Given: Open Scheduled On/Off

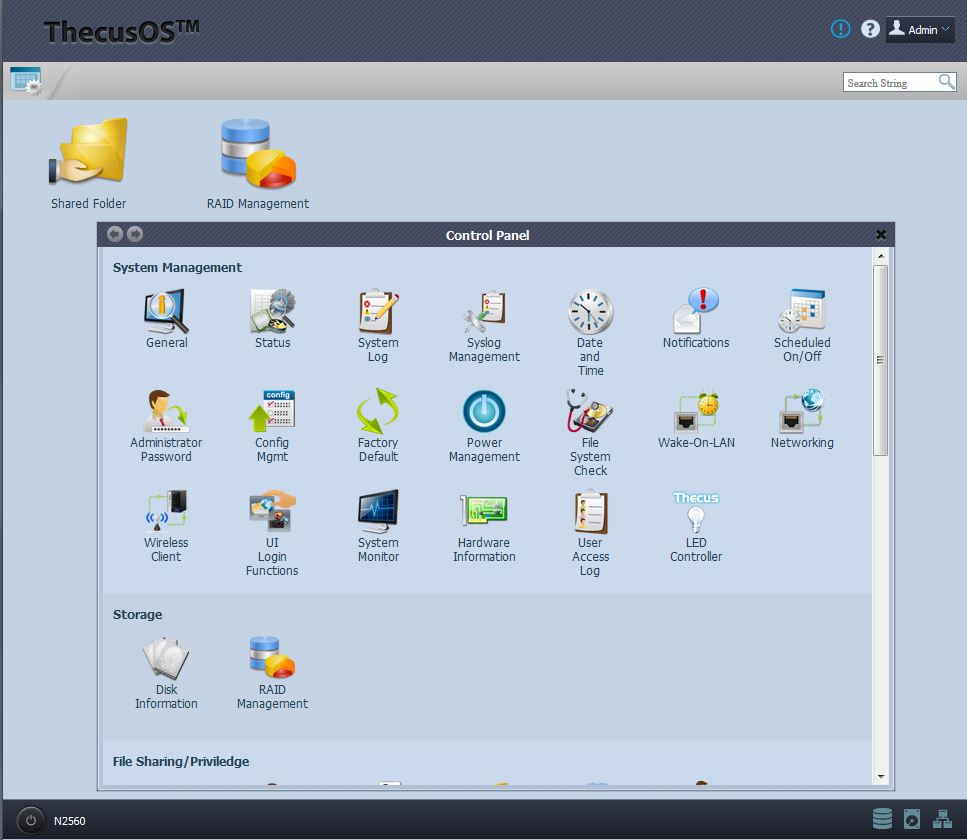Looking at the screenshot, I should coord(802,326).
